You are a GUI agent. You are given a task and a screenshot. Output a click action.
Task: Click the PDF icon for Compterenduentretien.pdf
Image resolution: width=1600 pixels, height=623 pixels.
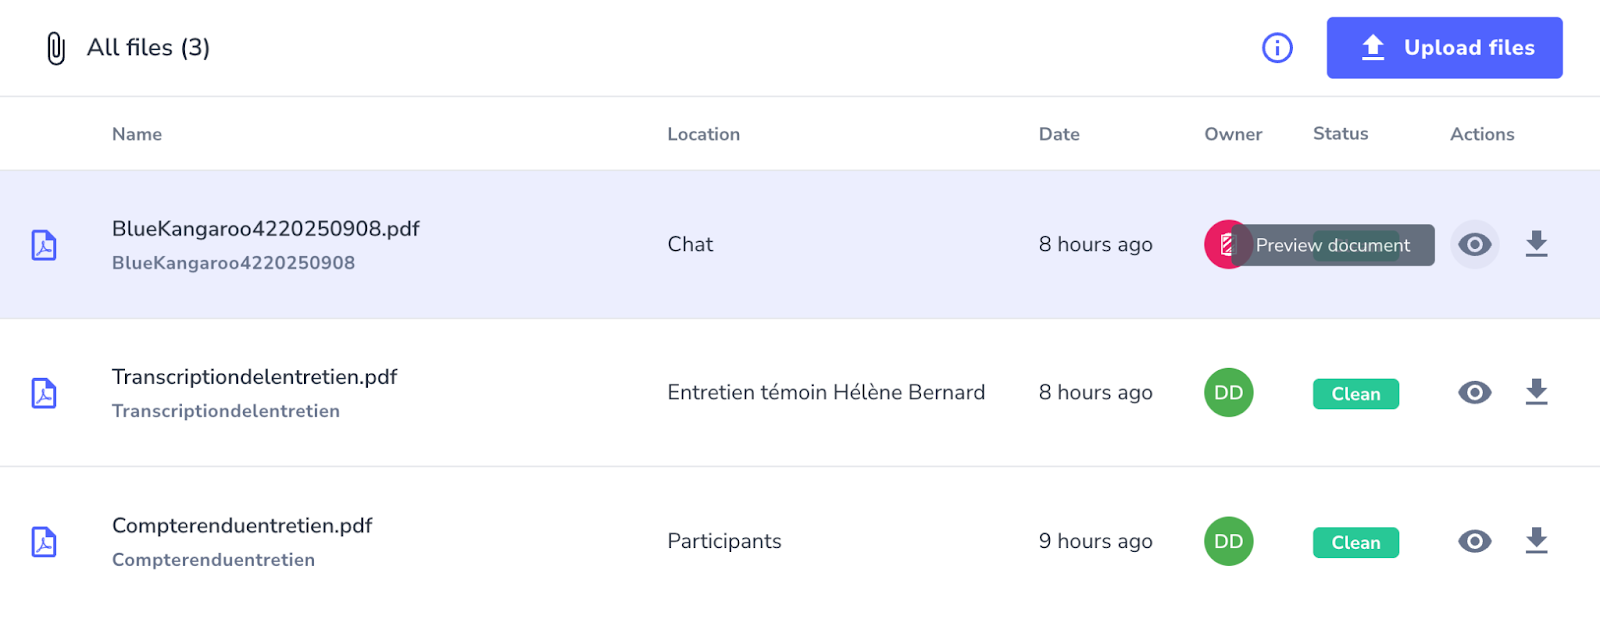pos(44,542)
